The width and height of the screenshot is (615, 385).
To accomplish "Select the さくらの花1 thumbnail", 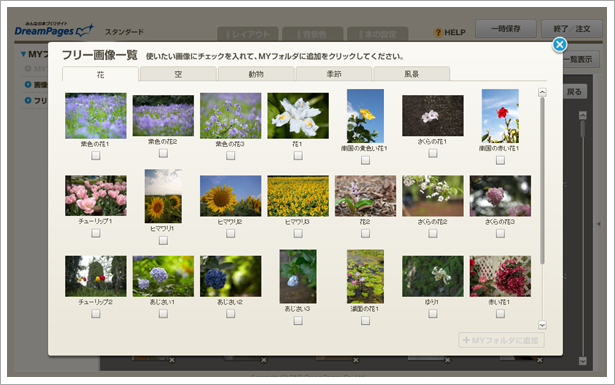I will [433, 116].
